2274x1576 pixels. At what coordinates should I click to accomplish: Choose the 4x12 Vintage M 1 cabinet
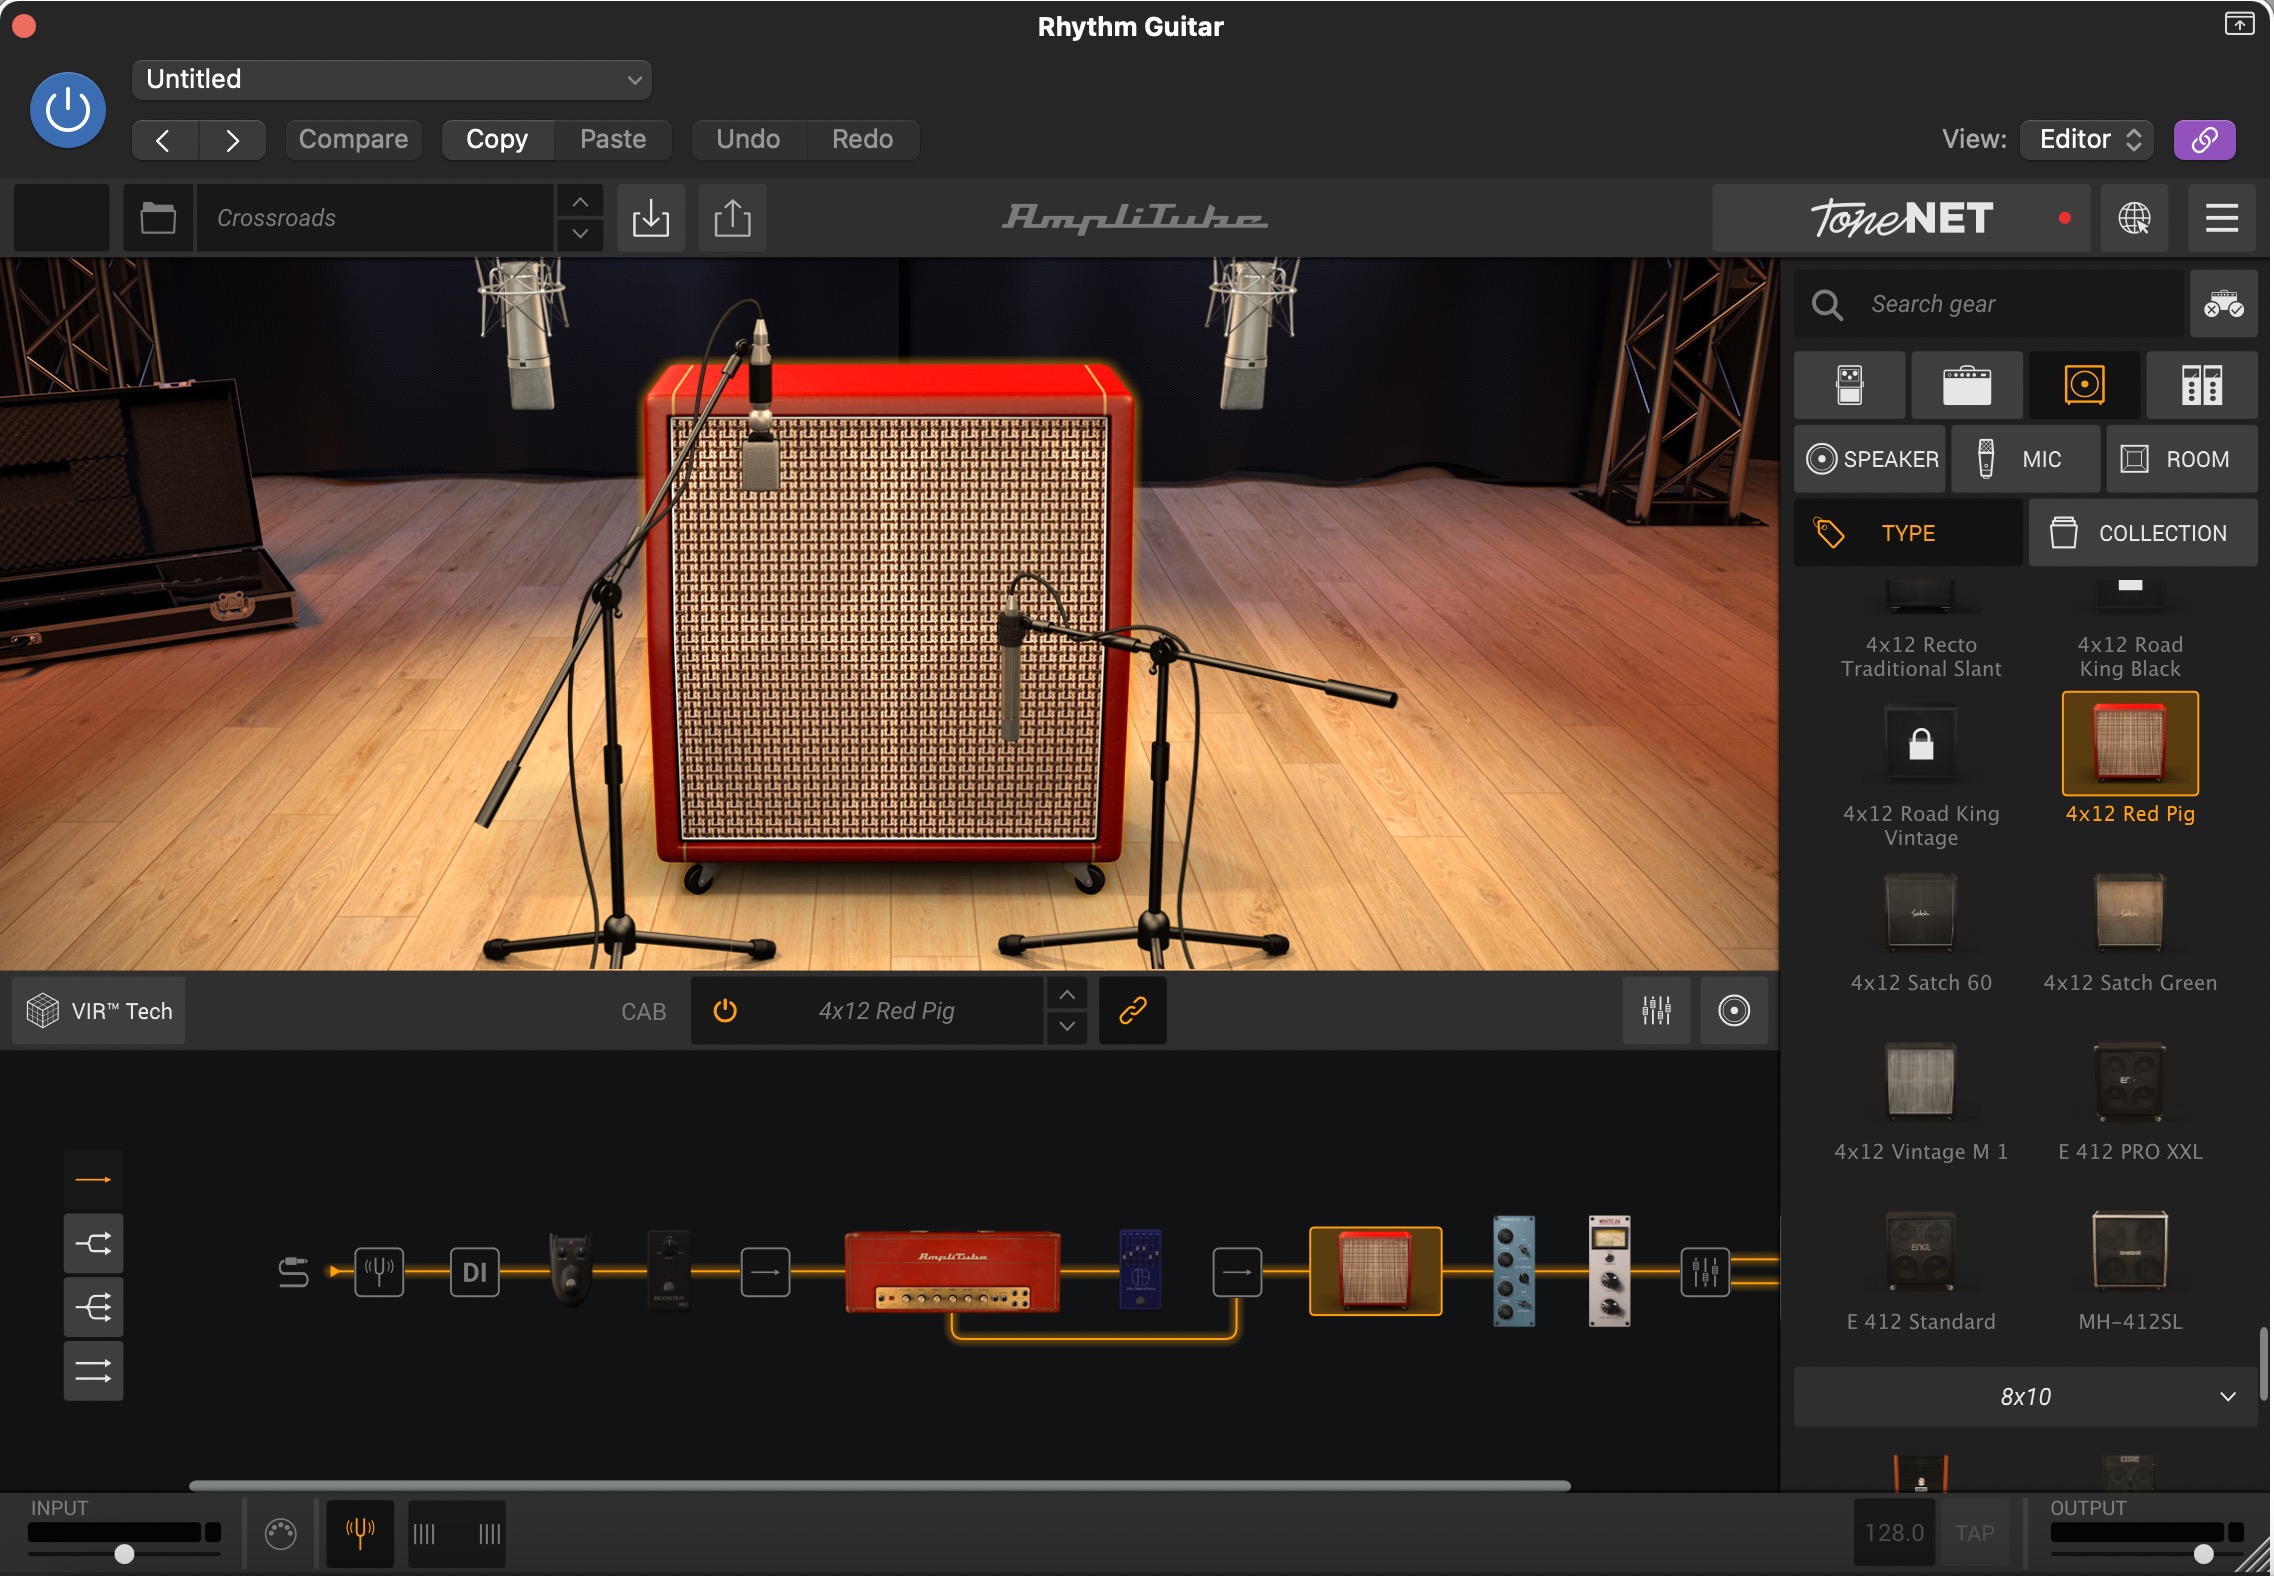(1921, 1081)
